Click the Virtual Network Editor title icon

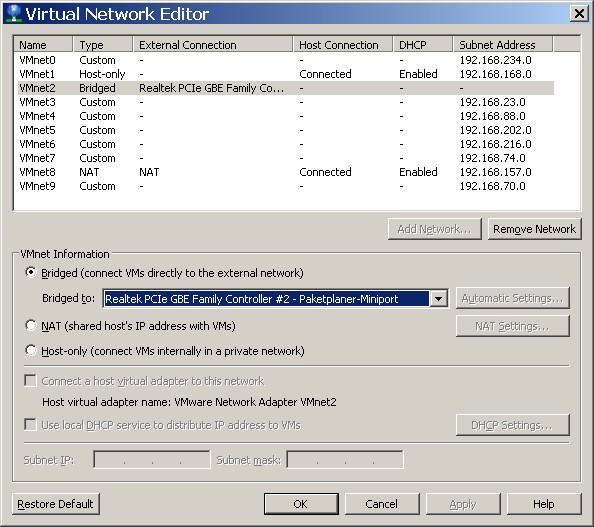pos(13,13)
